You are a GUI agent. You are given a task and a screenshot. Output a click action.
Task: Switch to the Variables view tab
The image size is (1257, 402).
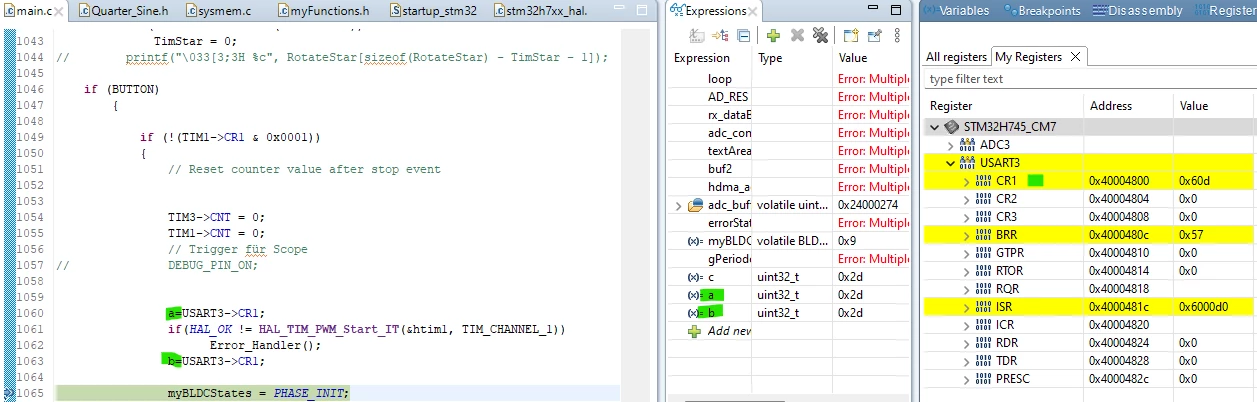click(955, 11)
